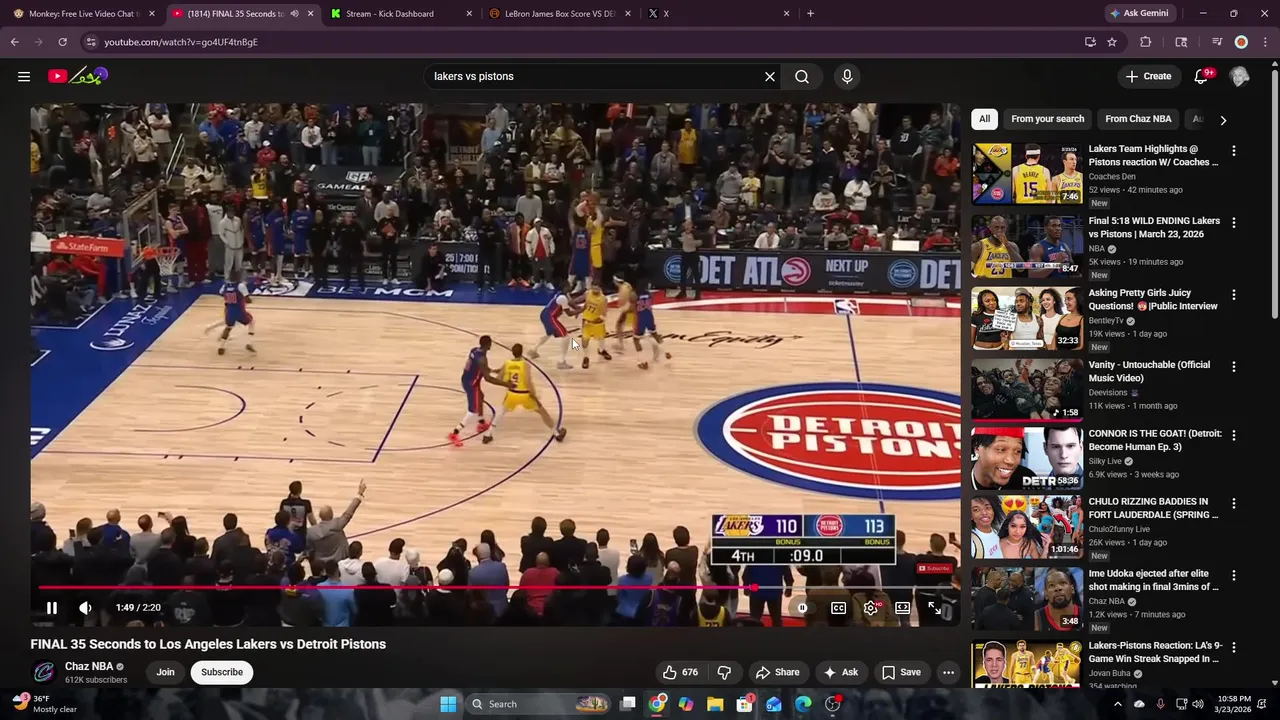
Task: Save video to a playlist
Action: pyautogui.click(x=901, y=672)
